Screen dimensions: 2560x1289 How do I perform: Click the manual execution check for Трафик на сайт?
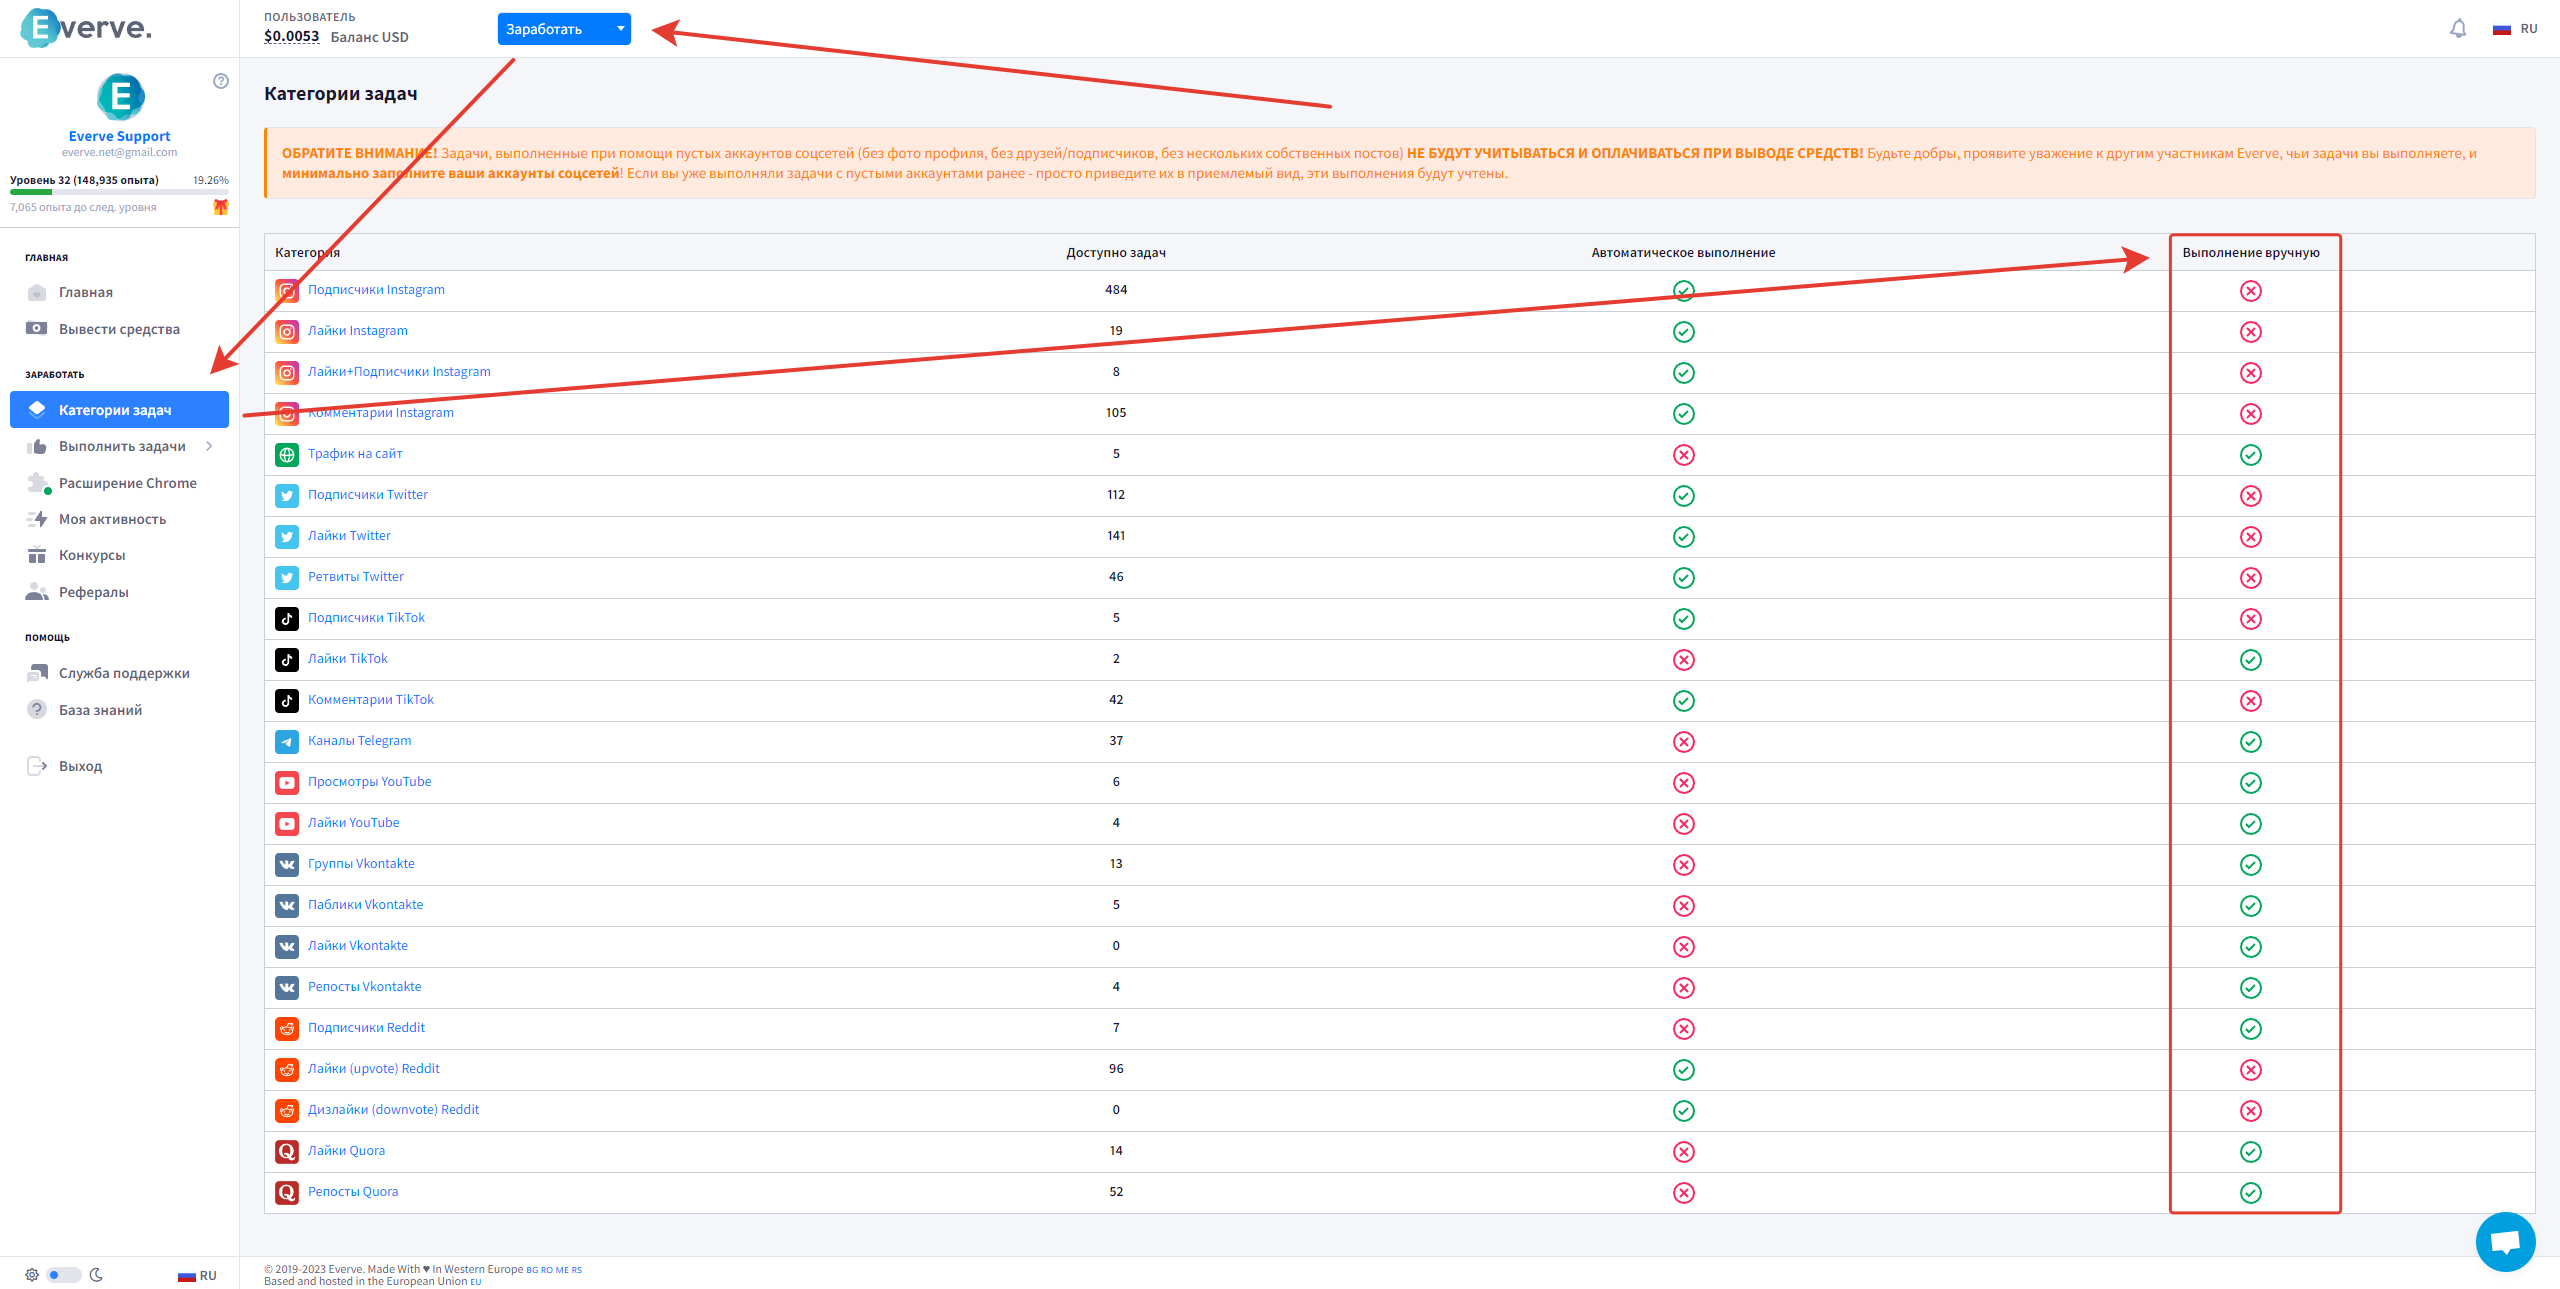click(x=2251, y=455)
